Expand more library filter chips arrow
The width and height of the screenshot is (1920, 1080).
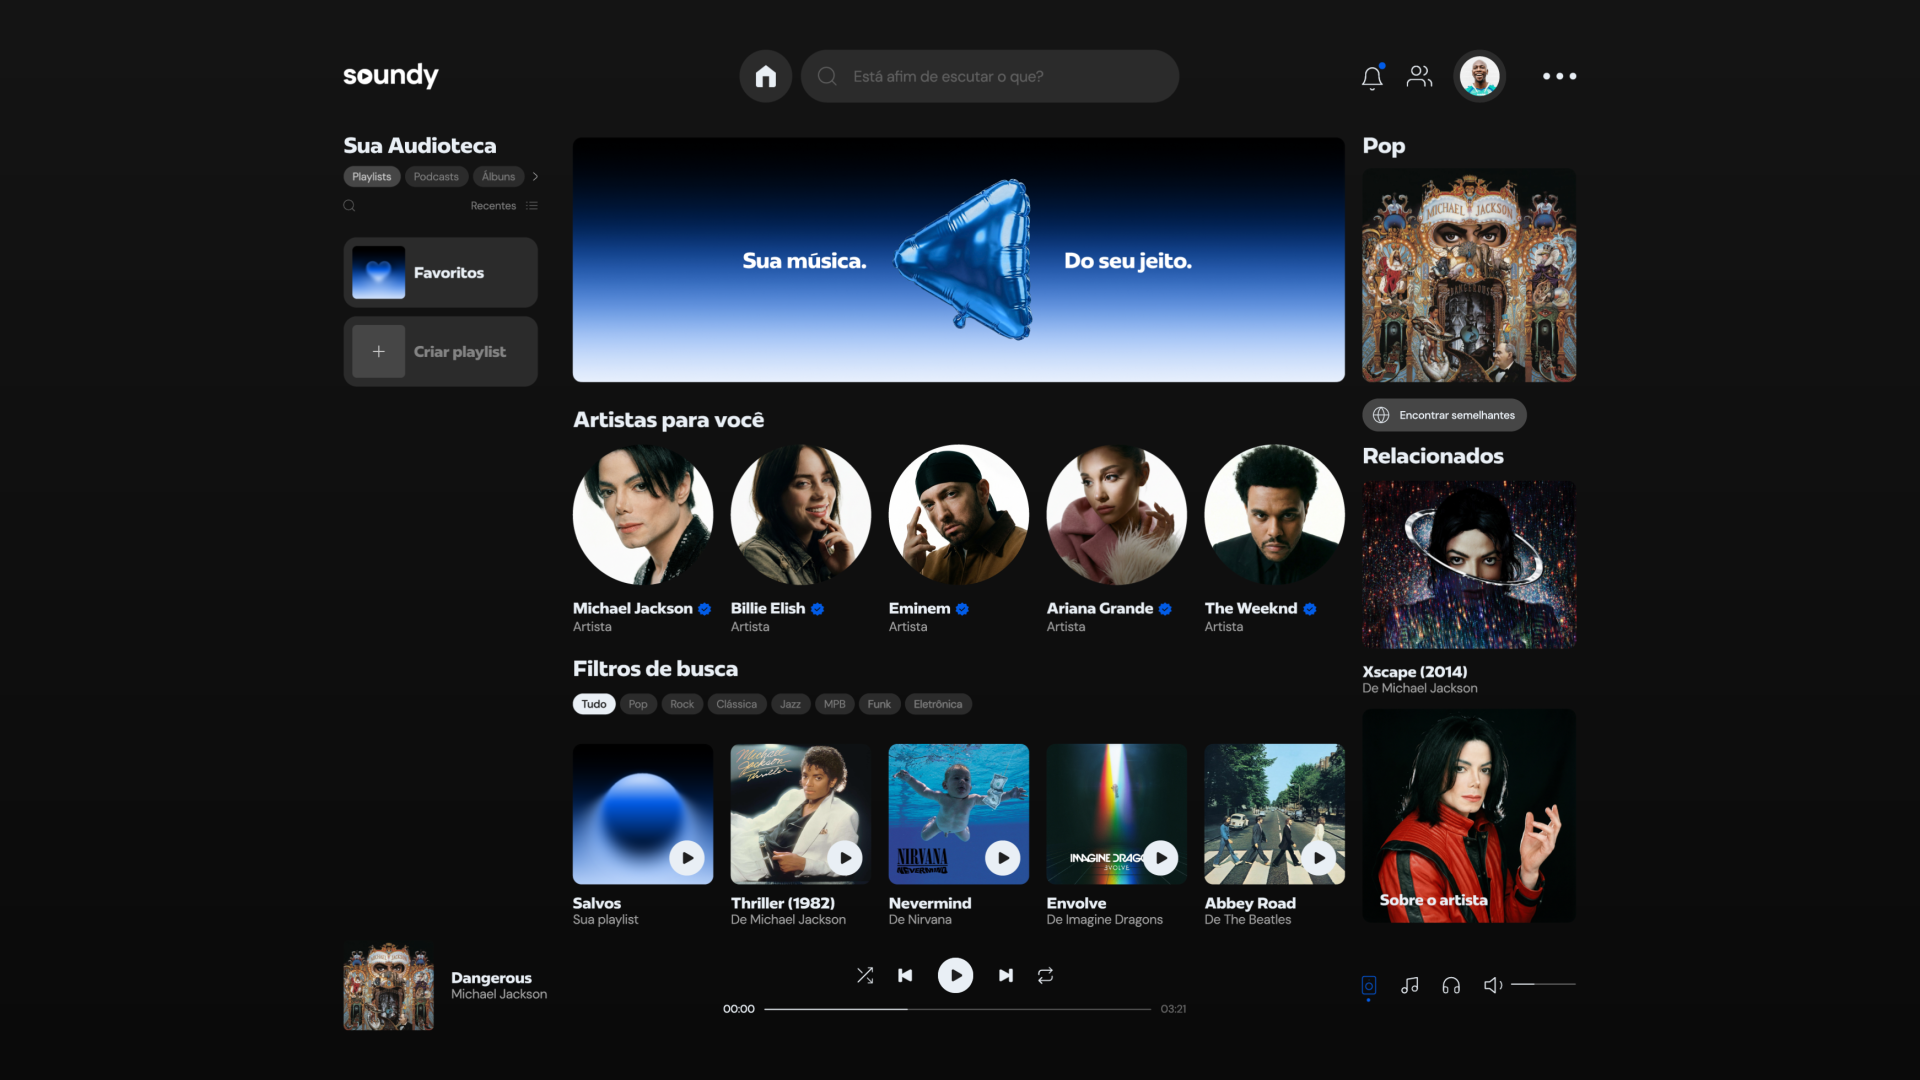click(536, 177)
